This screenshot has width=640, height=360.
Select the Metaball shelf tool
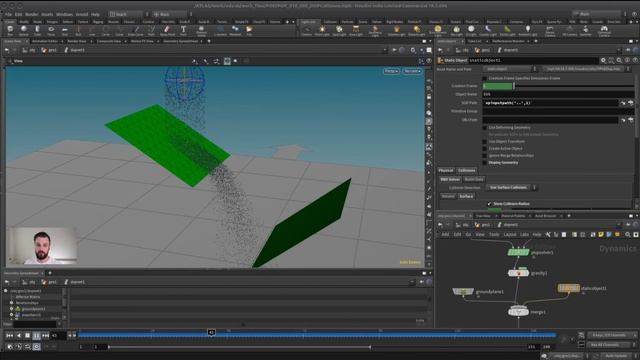click(235, 30)
